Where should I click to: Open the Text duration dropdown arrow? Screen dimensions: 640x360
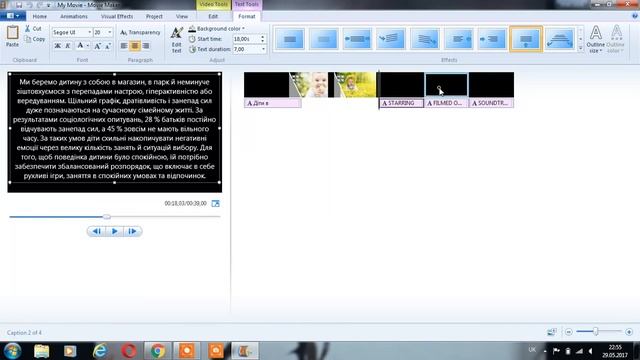263,49
